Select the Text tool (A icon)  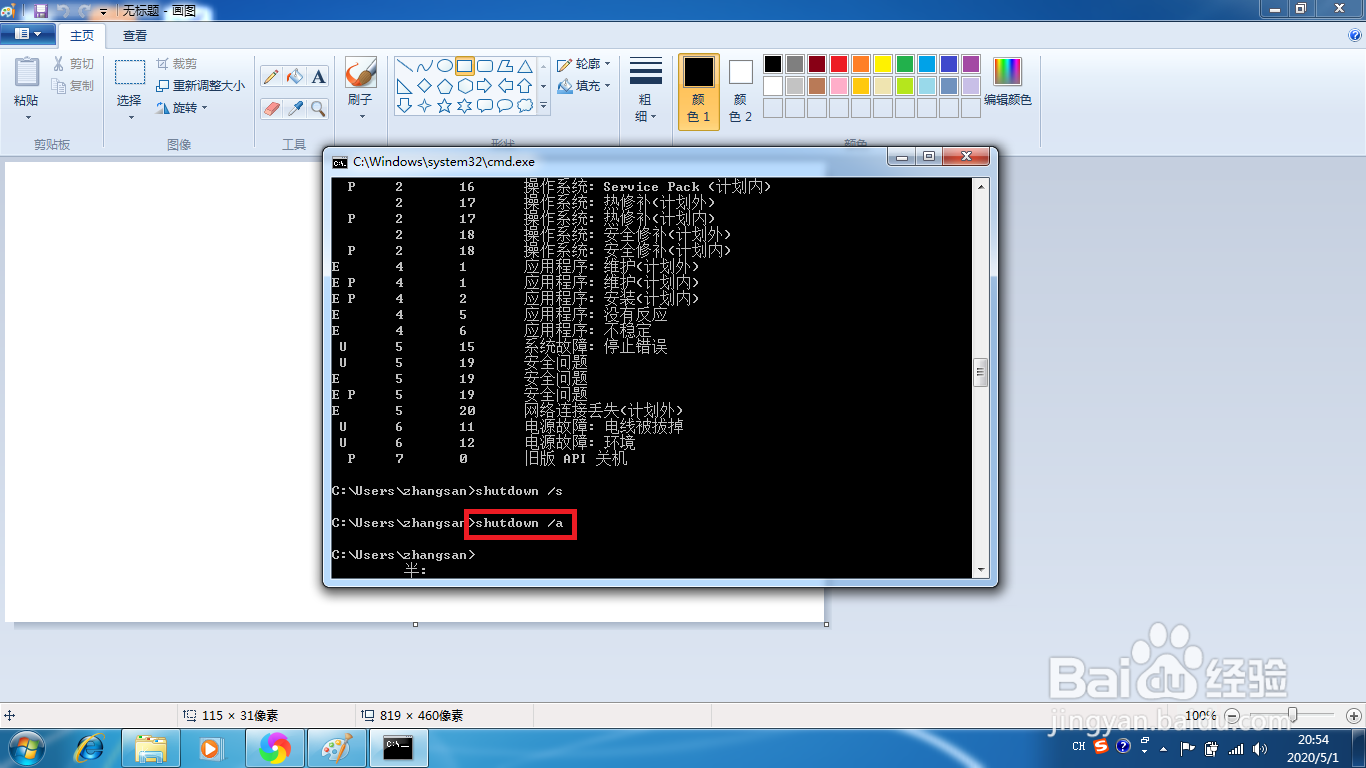click(x=318, y=76)
